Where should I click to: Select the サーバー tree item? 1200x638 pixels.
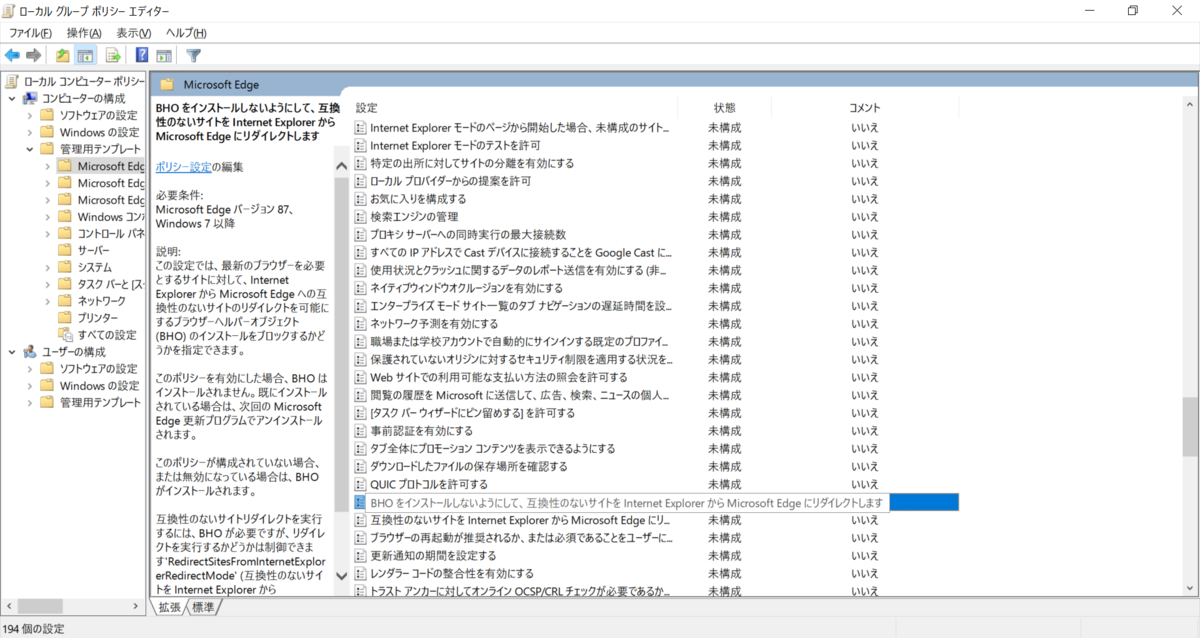[x=94, y=250]
